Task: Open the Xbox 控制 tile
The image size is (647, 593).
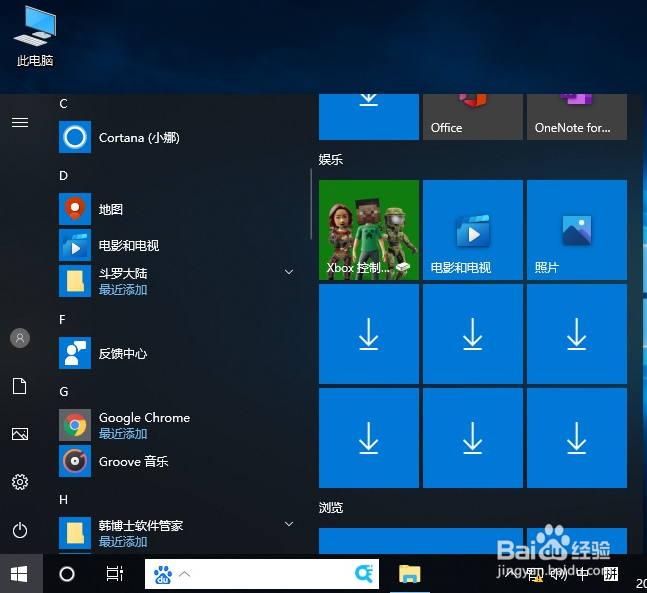Action: click(x=369, y=230)
